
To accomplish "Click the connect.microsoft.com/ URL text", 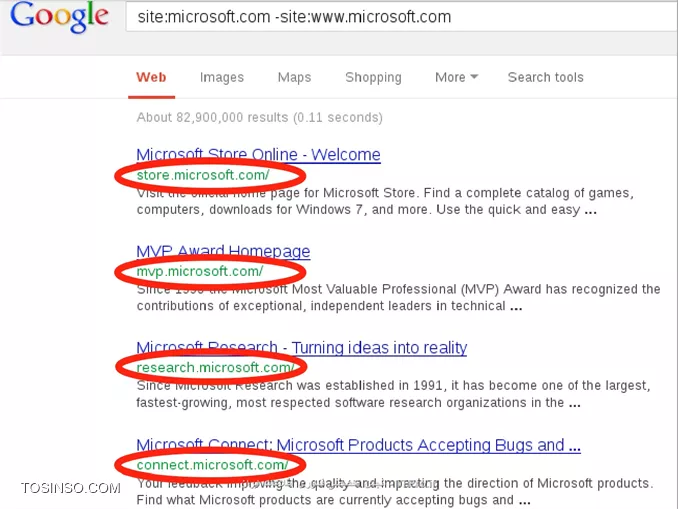I will 212,465.
